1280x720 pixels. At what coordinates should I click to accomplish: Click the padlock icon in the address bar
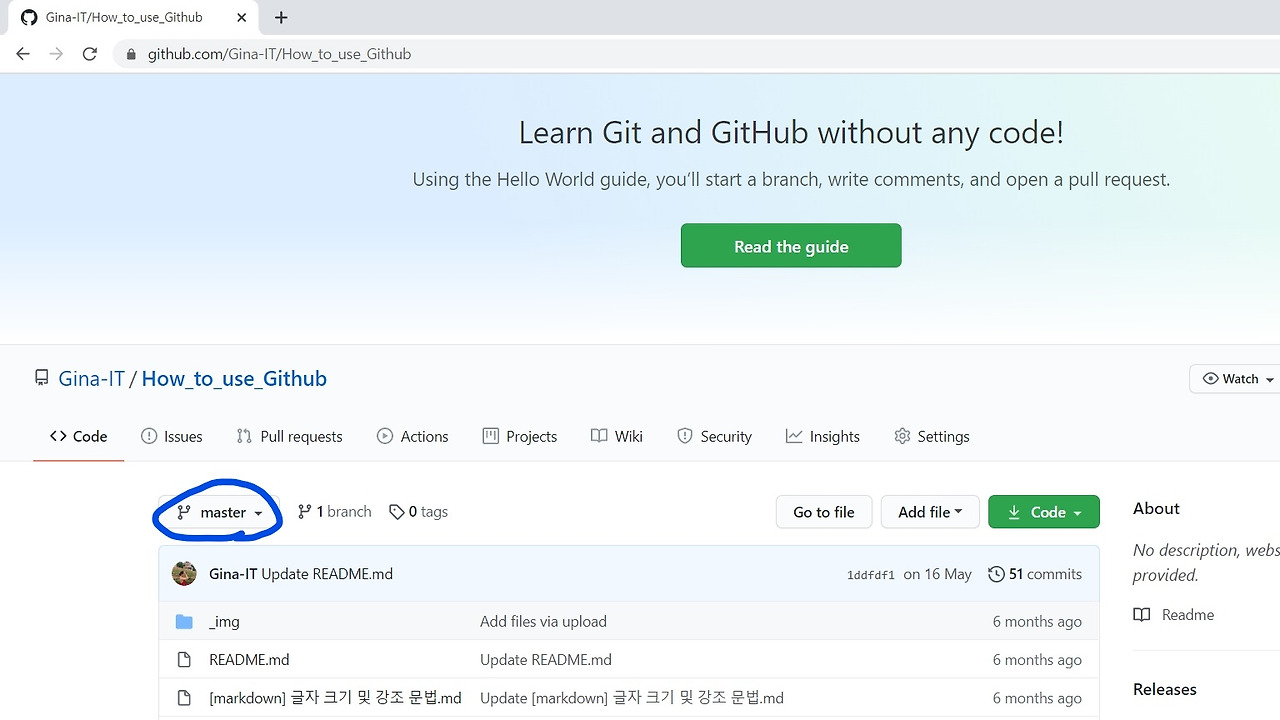pos(130,54)
